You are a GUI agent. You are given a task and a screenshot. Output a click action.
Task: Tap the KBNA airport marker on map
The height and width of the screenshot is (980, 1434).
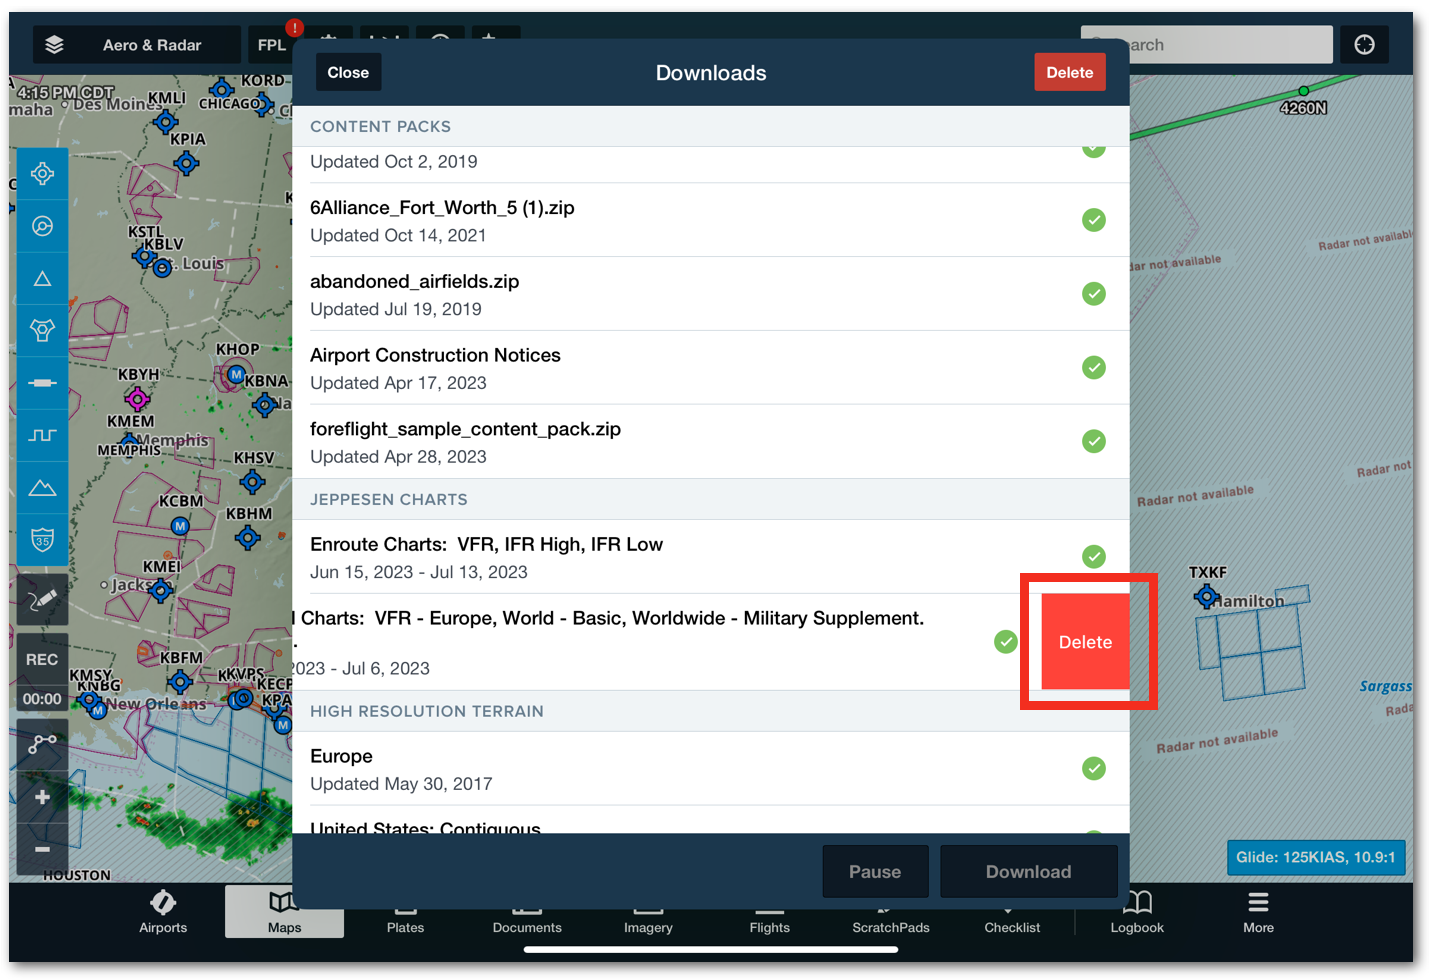pyautogui.click(x=265, y=404)
